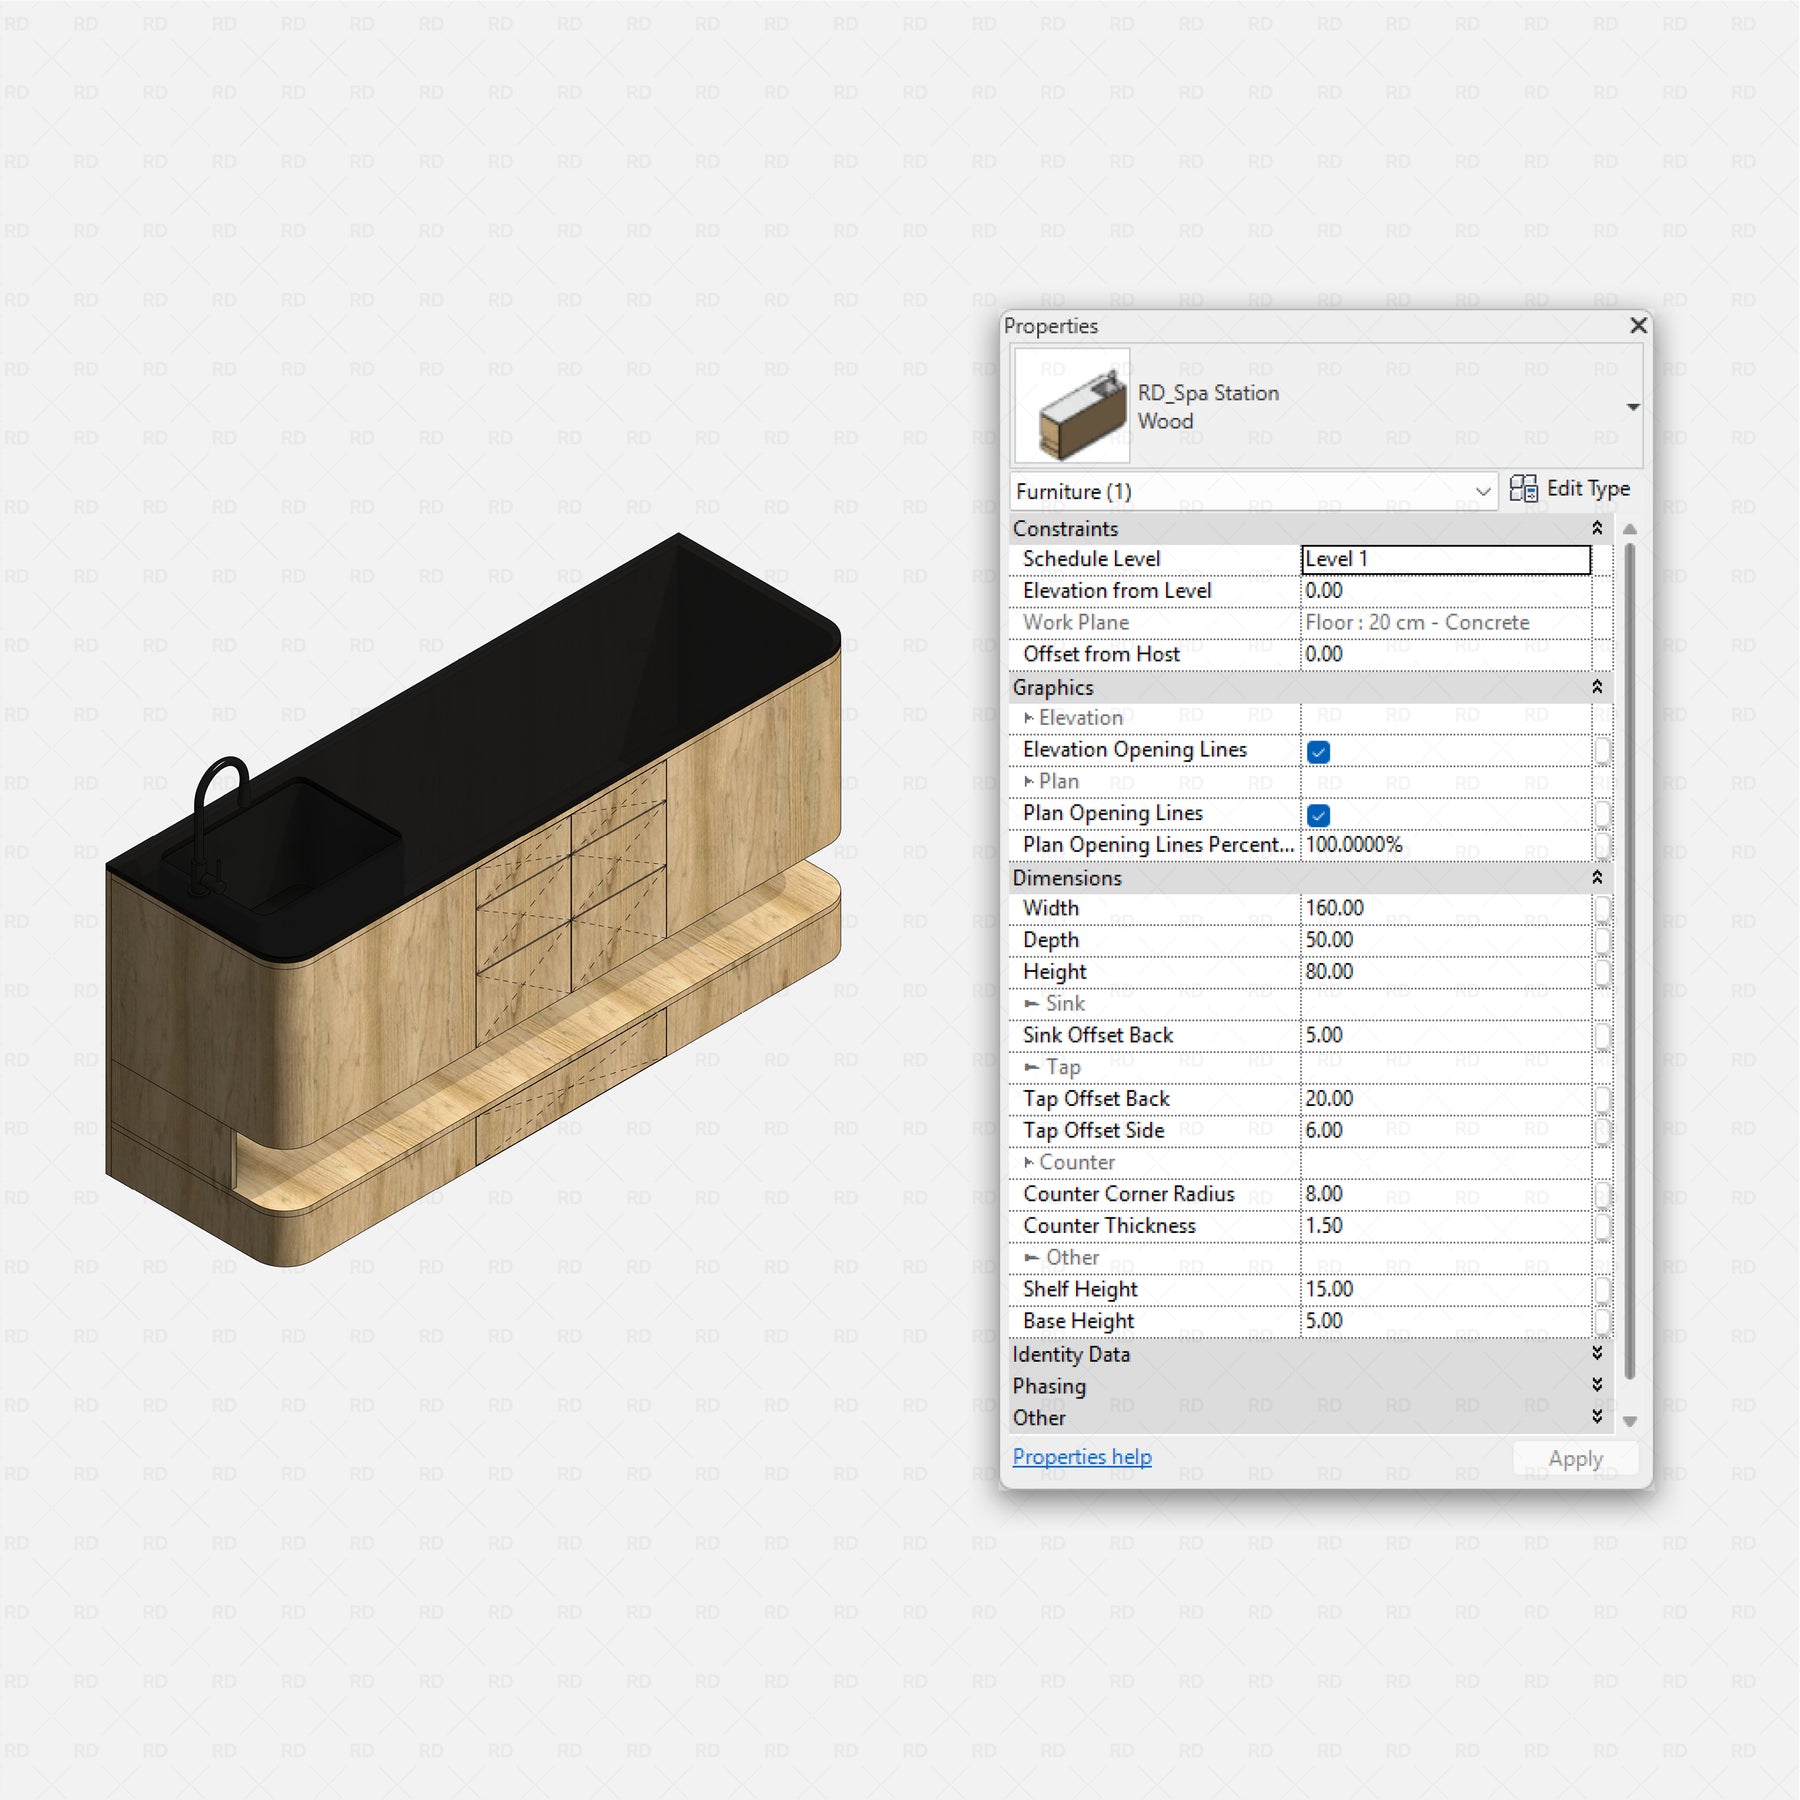Click the scroll up arrow in Properties
This screenshot has width=1800, height=1800.
[x=1629, y=529]
